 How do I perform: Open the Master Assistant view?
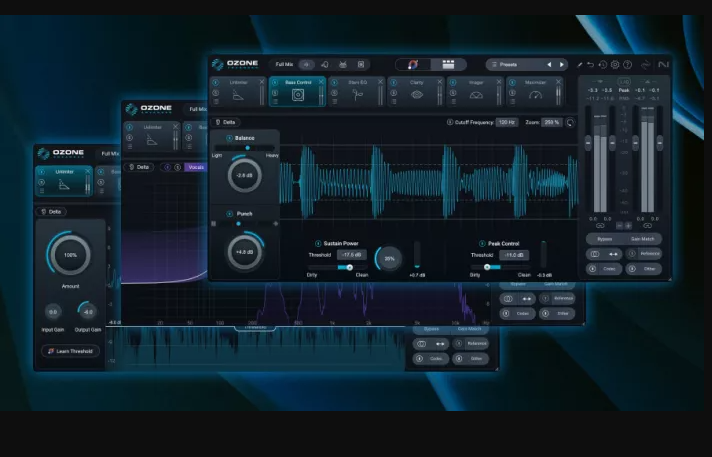click(413, 65)
